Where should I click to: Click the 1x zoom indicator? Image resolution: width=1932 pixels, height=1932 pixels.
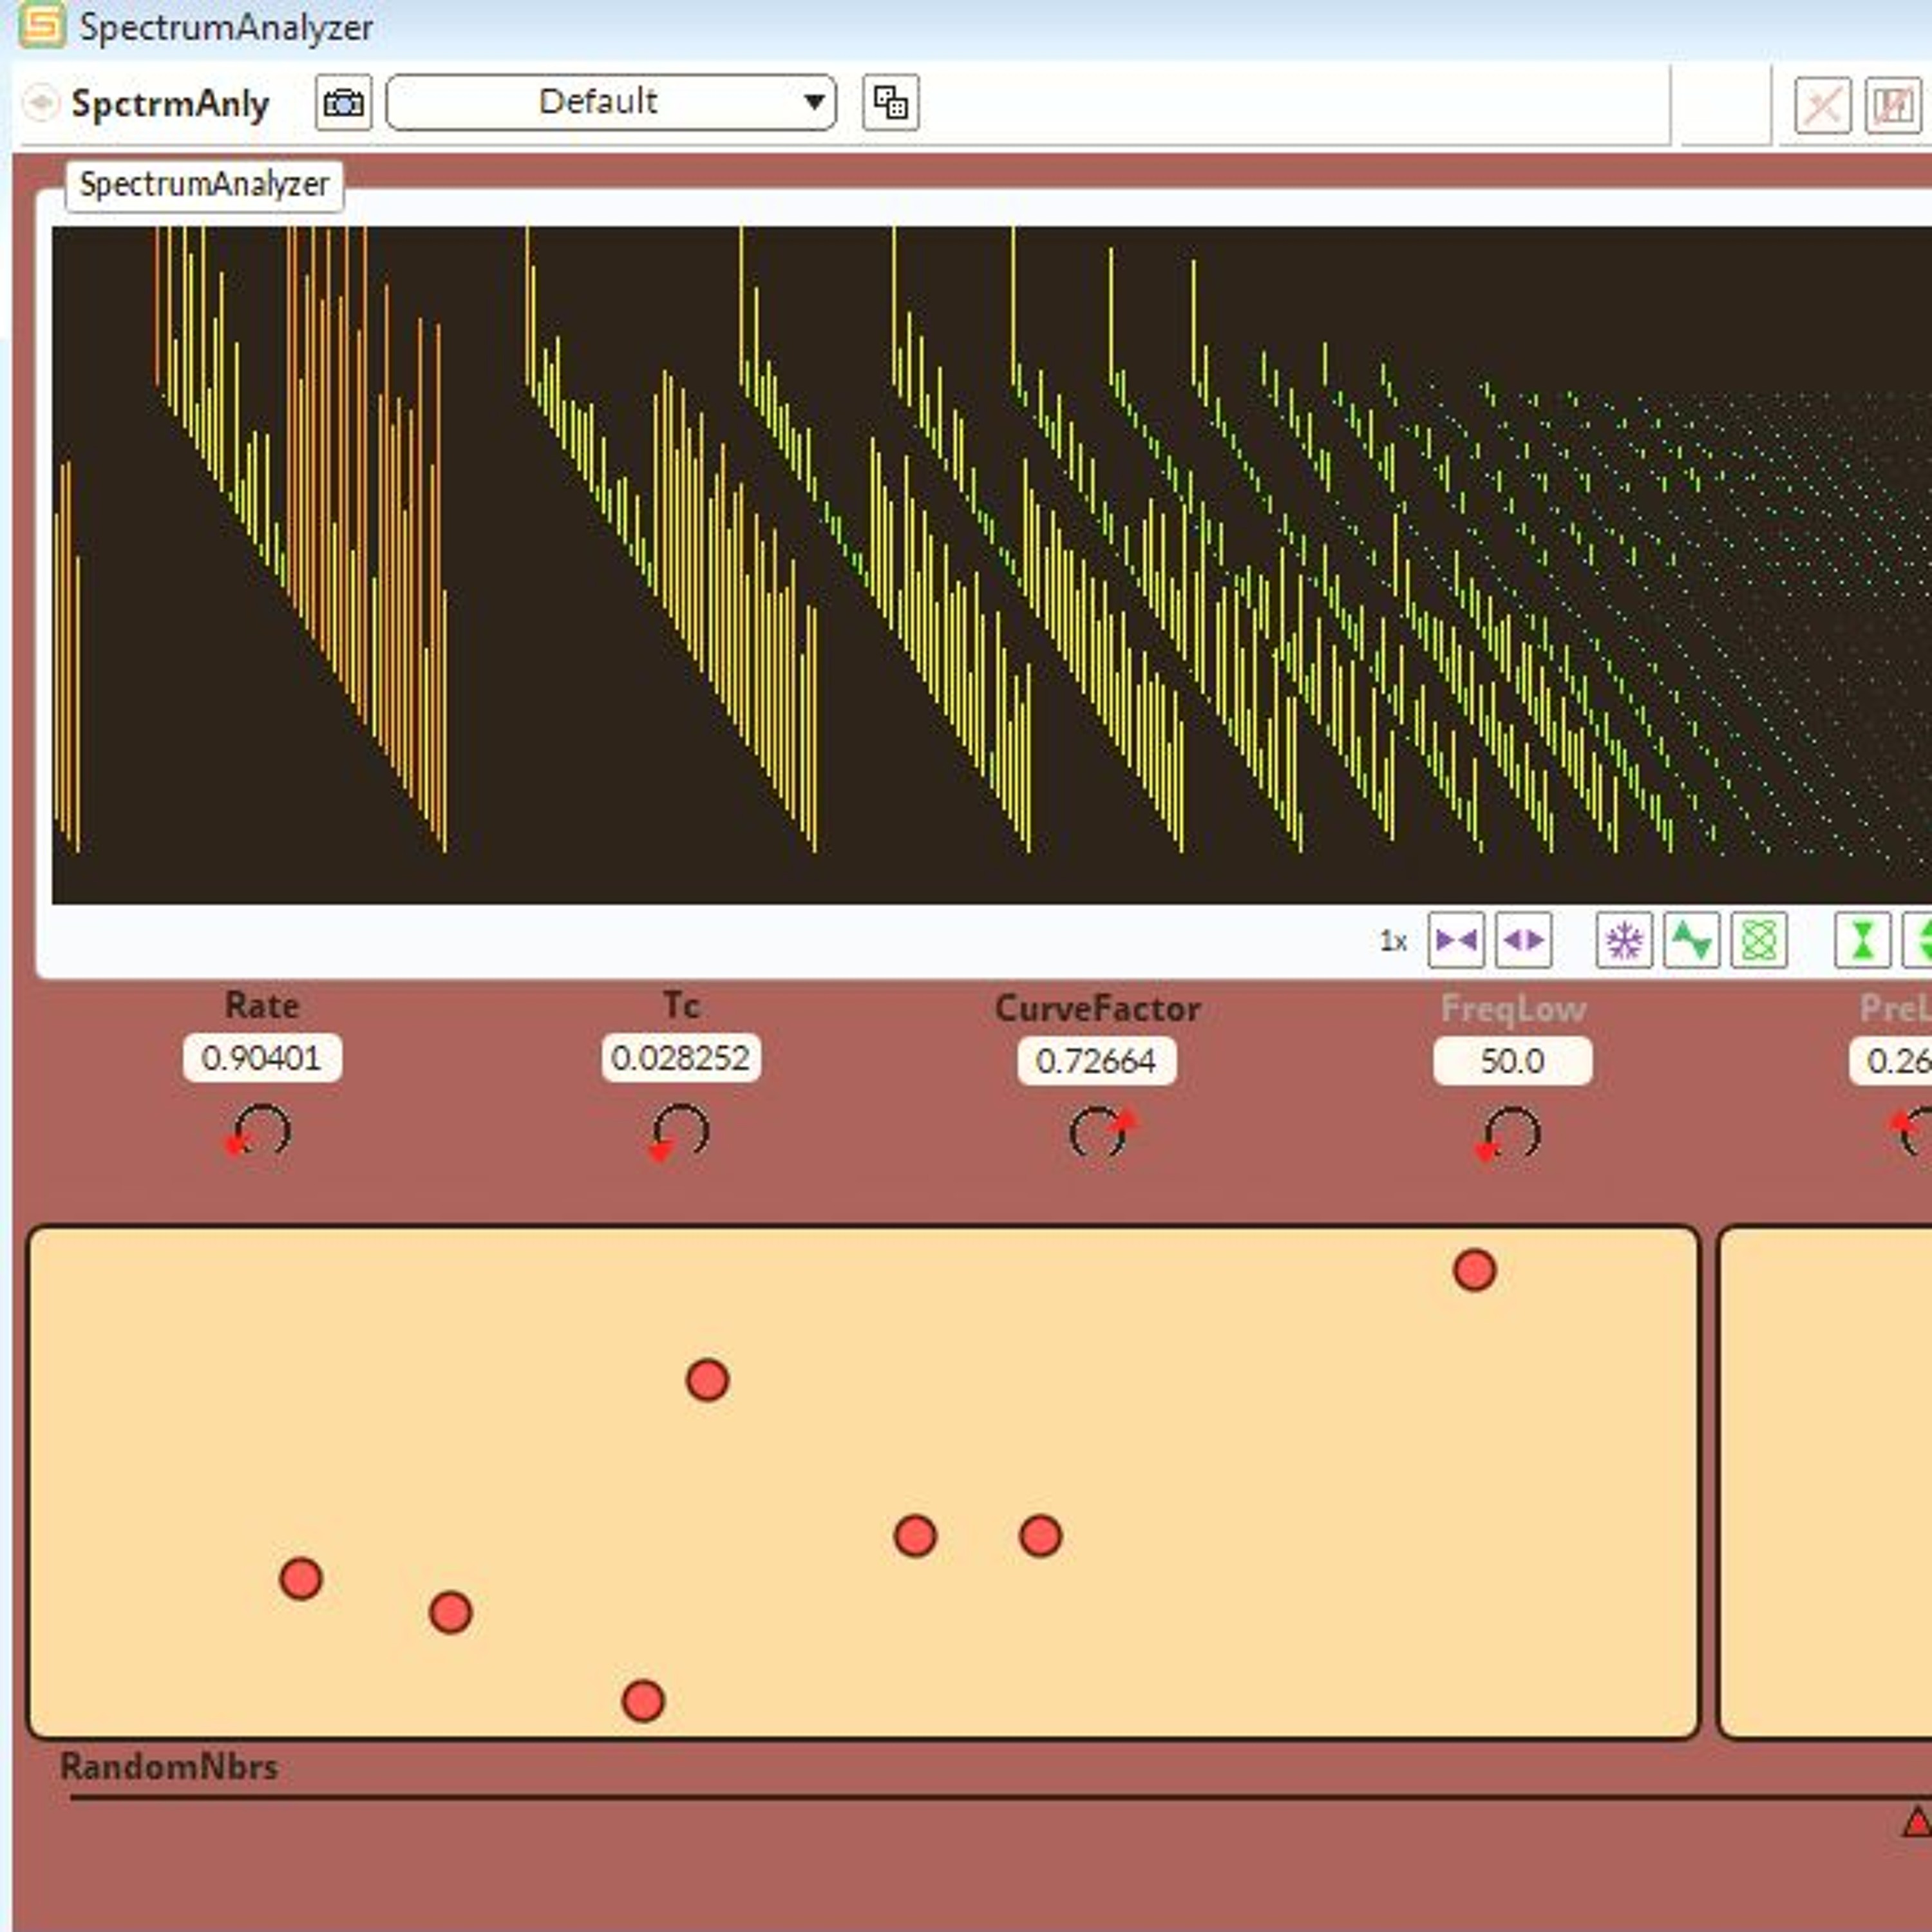point(1393,941)
